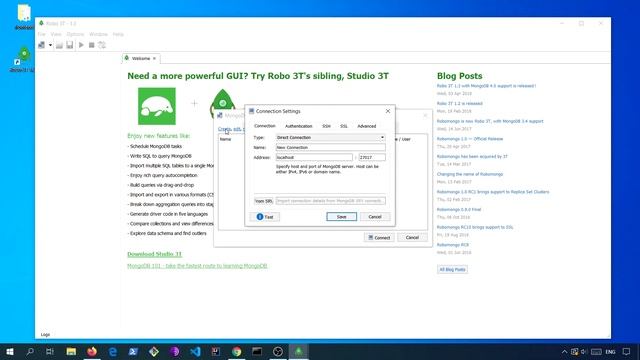Open the dropdown arrow beside the connect icon
The width and height of the screenshot is (640, 360).
coord(50,45)
